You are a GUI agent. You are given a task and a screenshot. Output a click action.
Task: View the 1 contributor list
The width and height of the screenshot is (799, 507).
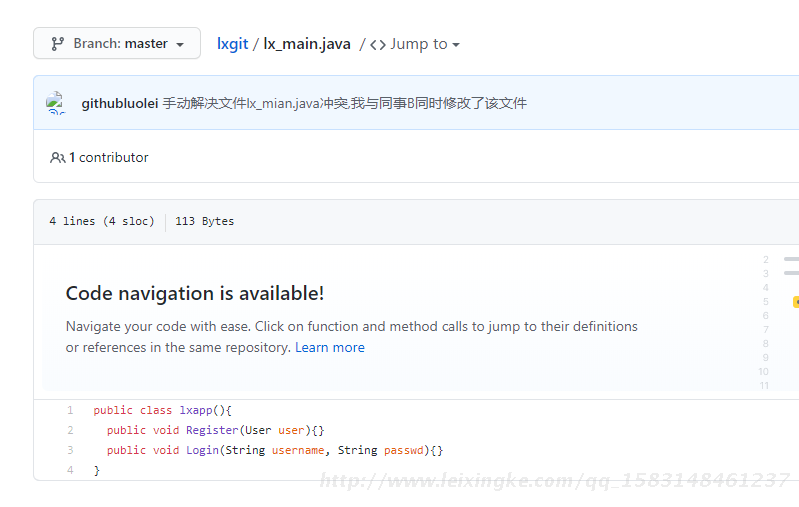point(109,157)
